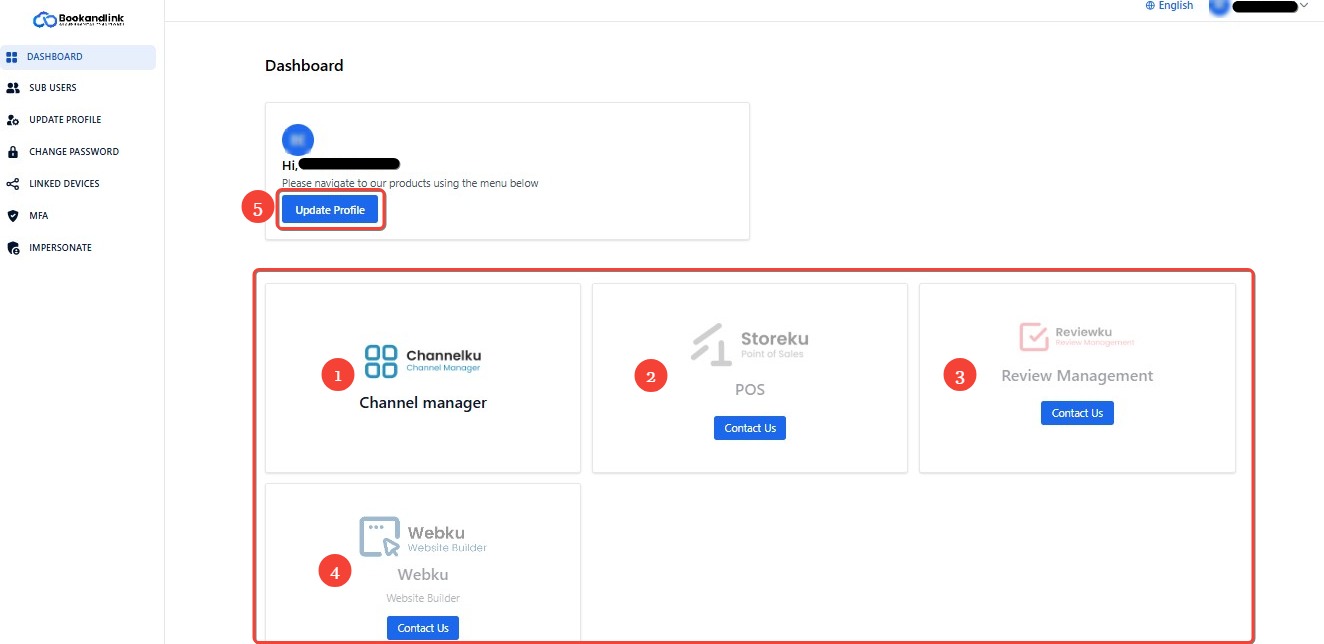The height and width of the screenshot is (644, 1324).
Task: Click the 'POS' label
Action: 750,389
